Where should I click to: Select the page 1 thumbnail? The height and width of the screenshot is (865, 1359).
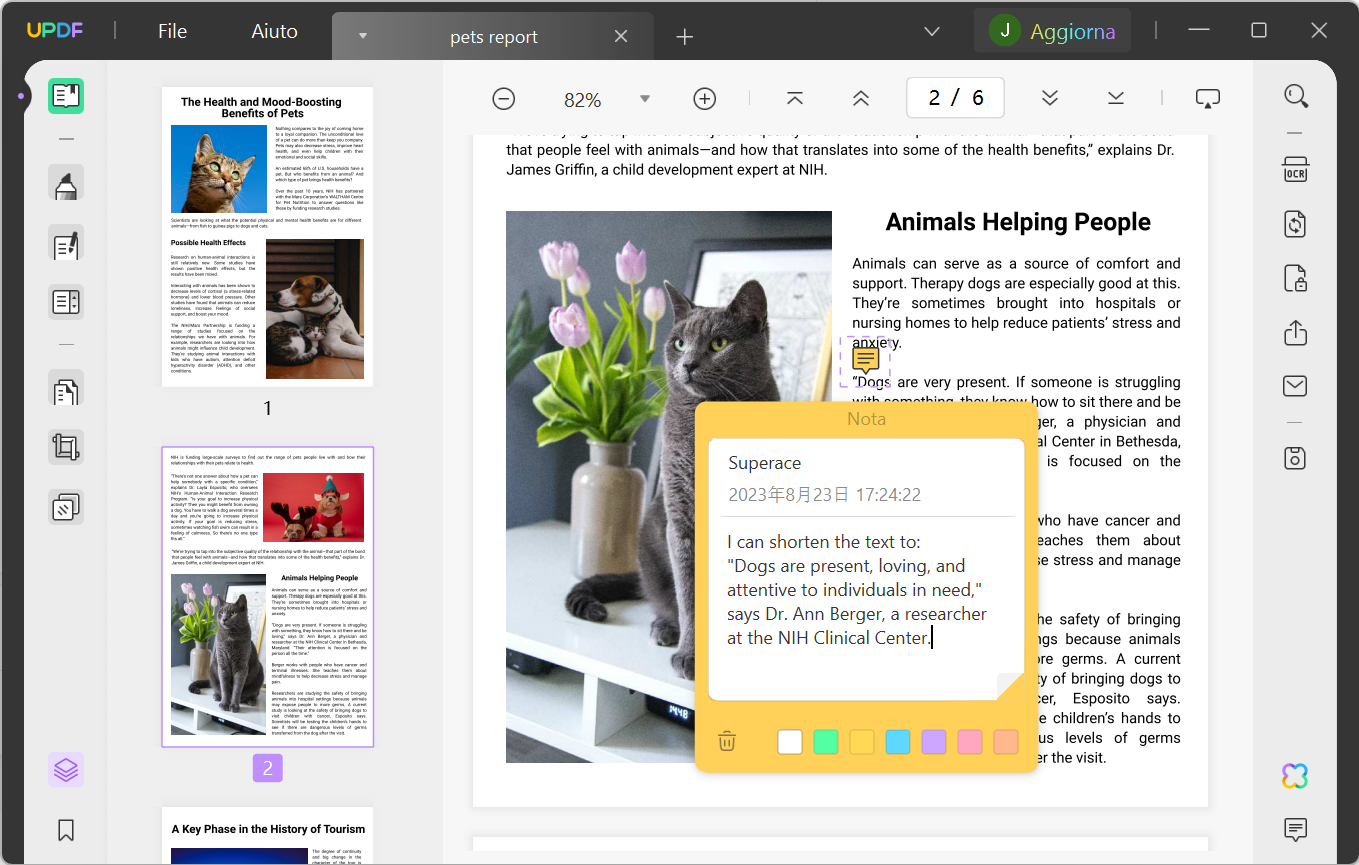267,237
